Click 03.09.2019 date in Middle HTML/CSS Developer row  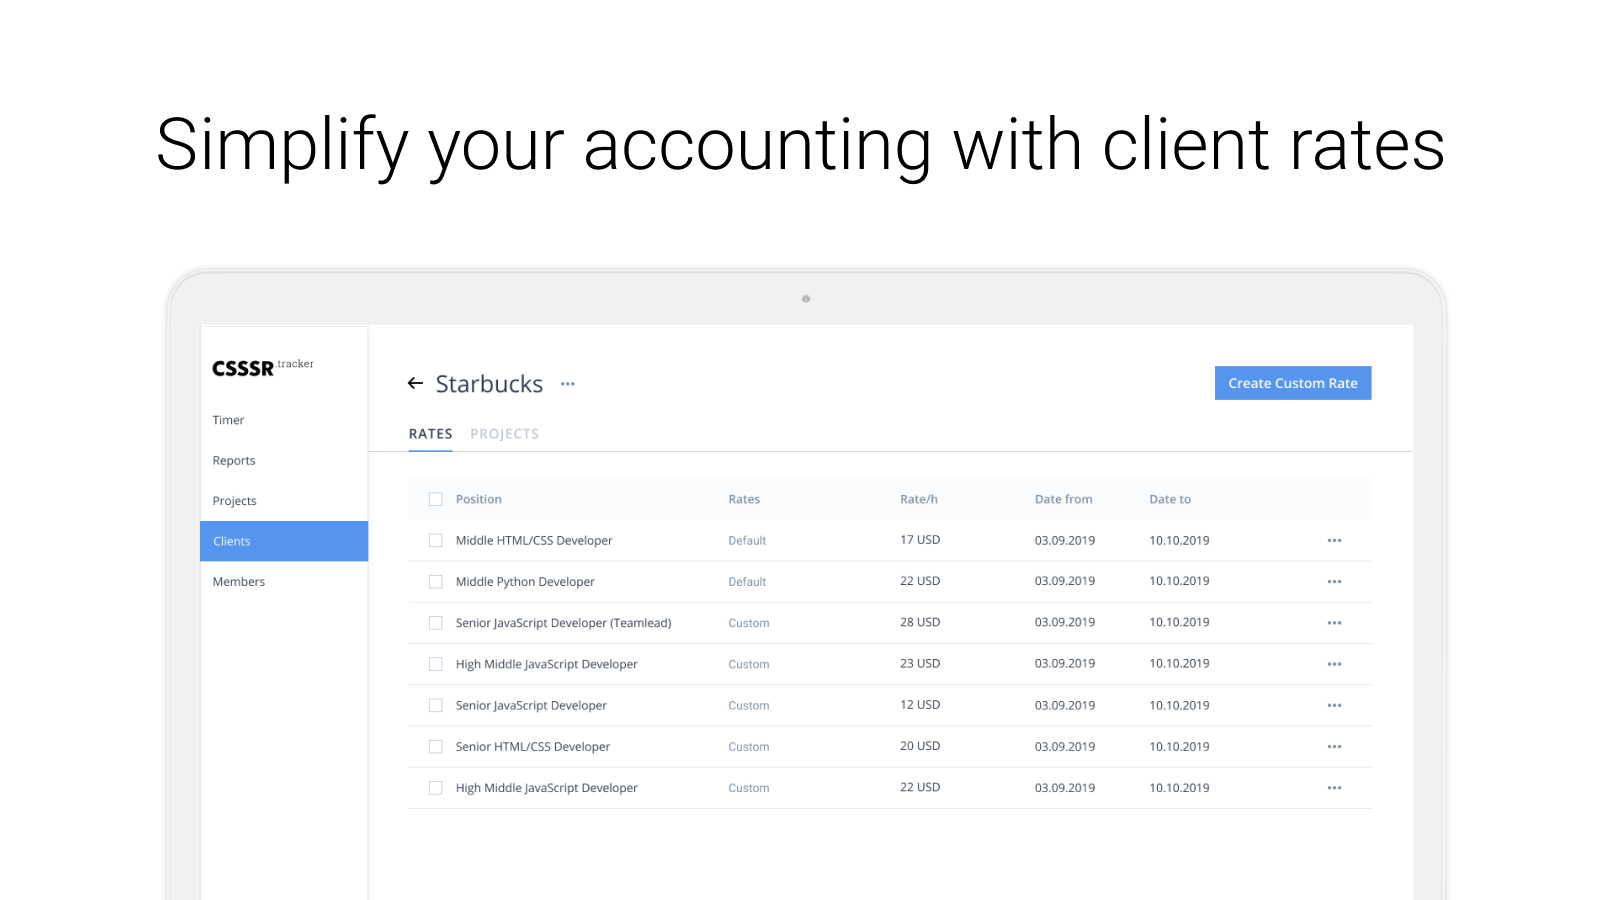(1065, 540)
